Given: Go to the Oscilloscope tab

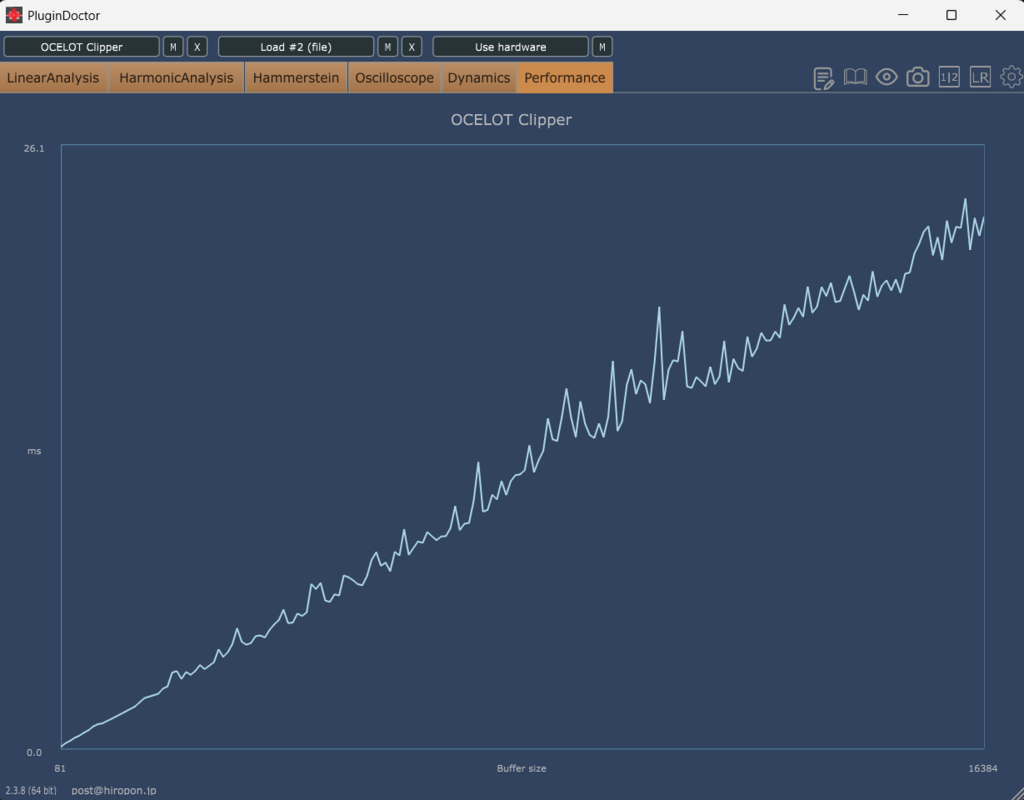Looking at the screenshot, I should (394, 78).
